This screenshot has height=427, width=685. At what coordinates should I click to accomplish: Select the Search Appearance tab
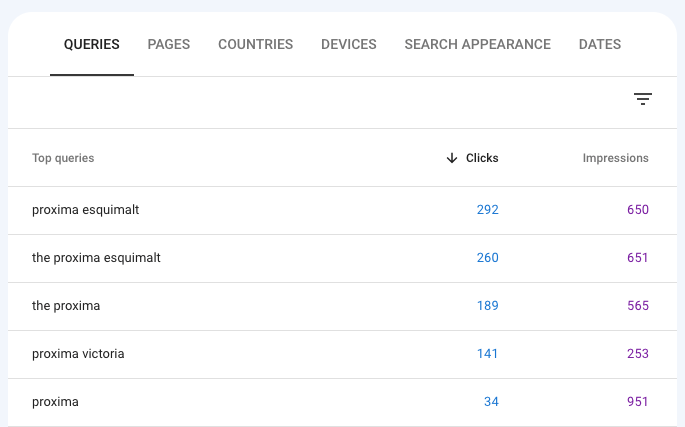[x=477, y=44]
